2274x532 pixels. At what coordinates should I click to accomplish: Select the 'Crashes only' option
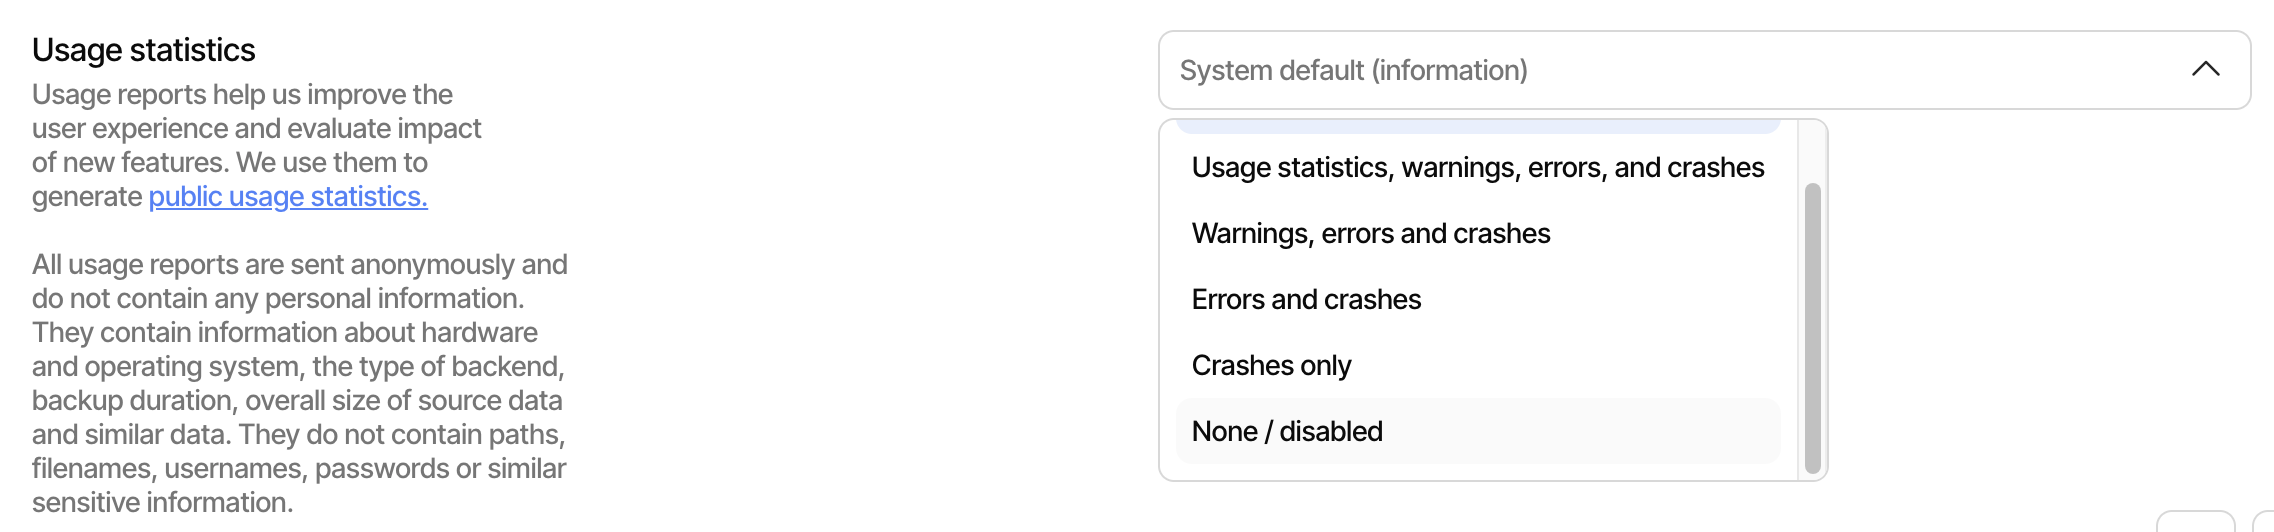point(1271,366)
